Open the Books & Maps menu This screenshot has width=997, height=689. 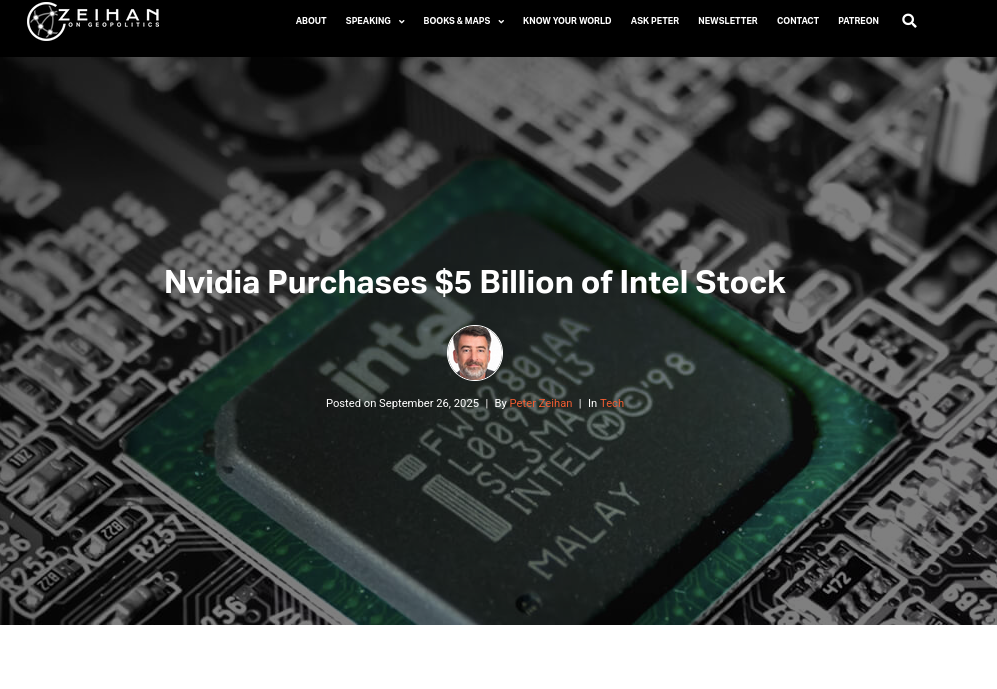457,21
